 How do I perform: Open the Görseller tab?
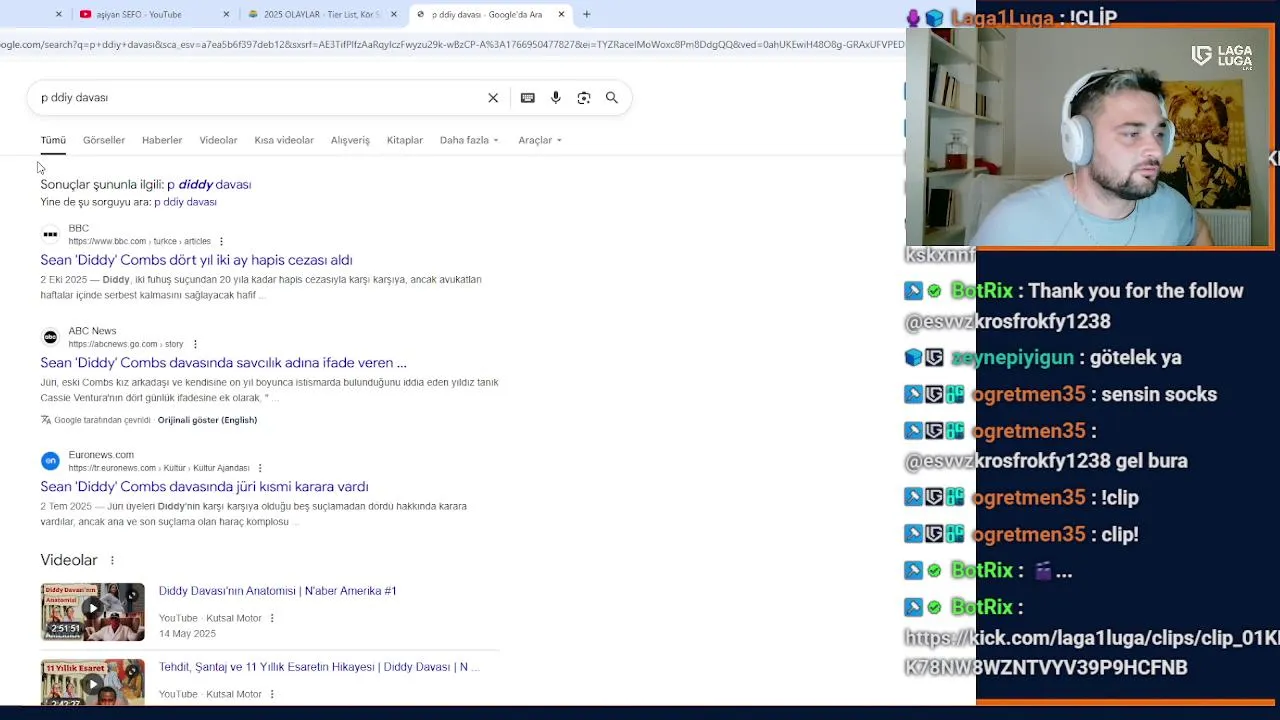pos(104,140)
